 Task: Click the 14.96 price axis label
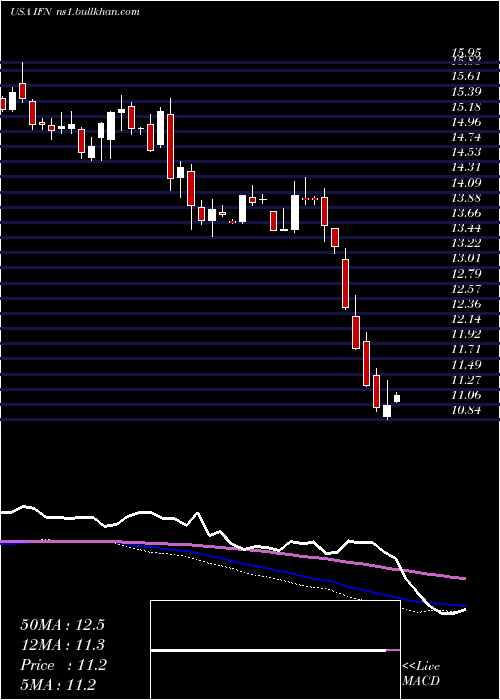pyautogui.click(x=466, y=122)
